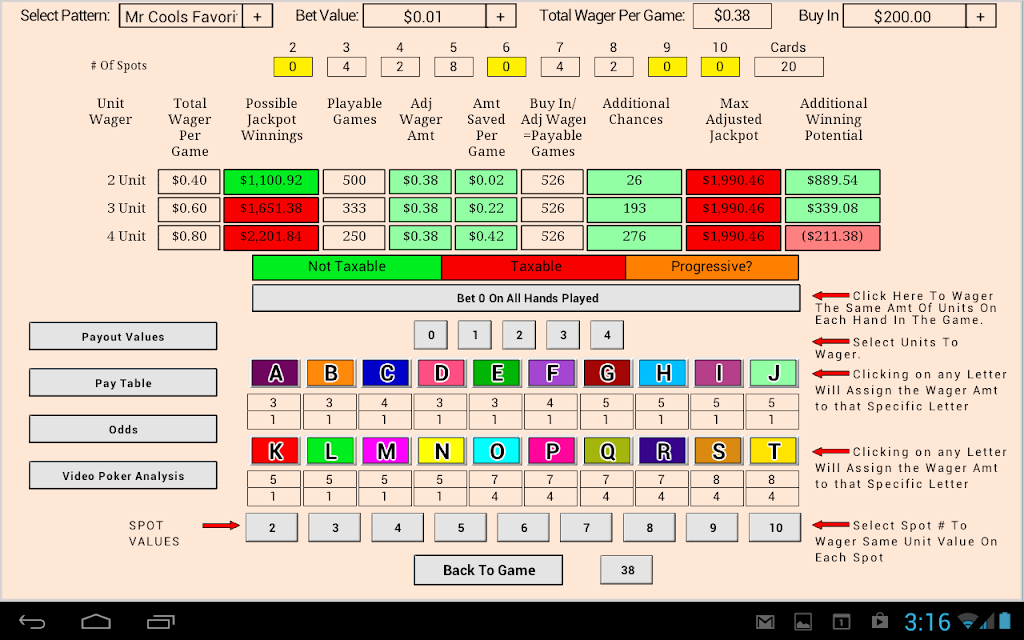This screenshot has width=1024, height=640.
Task: Open the recent apps icon
Action: click(160, 622)
